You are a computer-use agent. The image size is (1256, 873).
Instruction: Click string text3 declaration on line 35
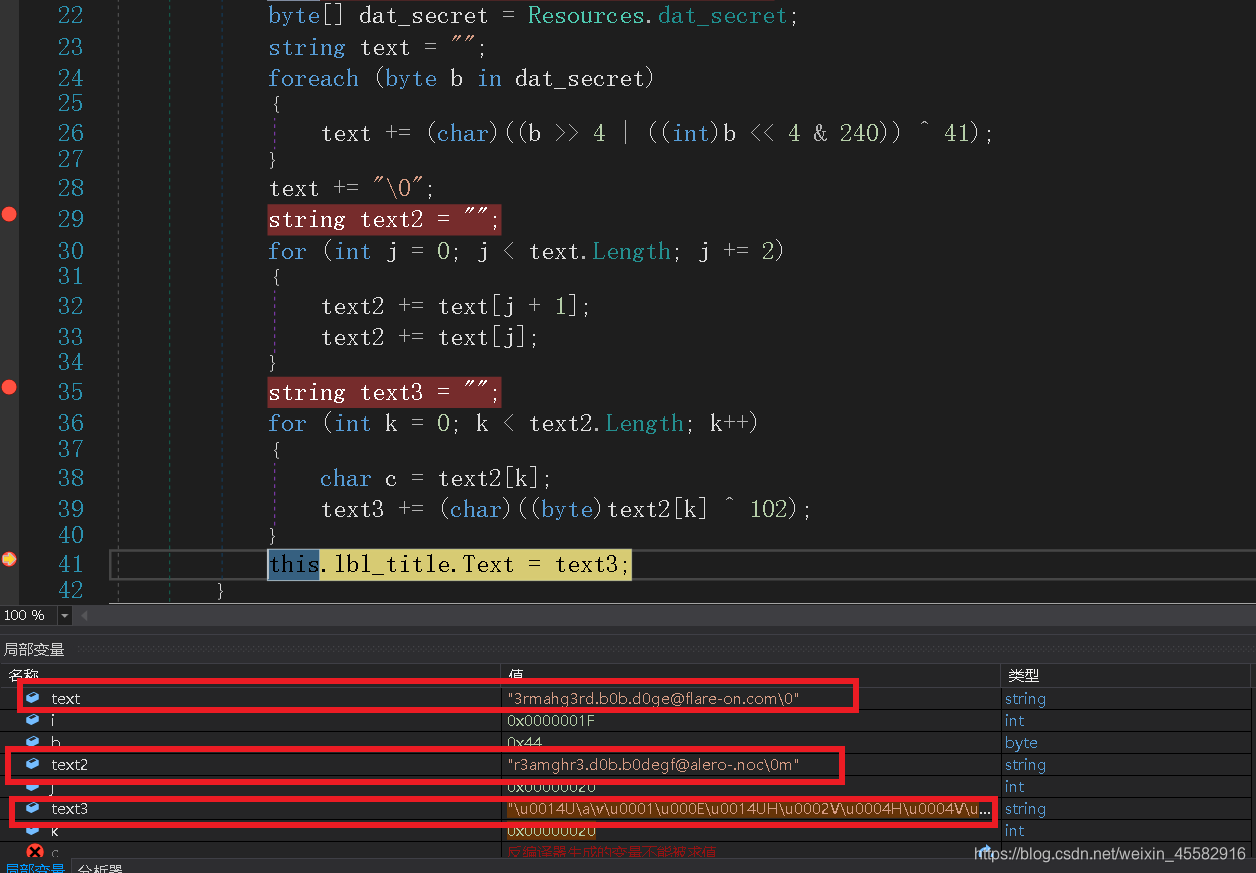pyautogui.click(x=384, y=392)
